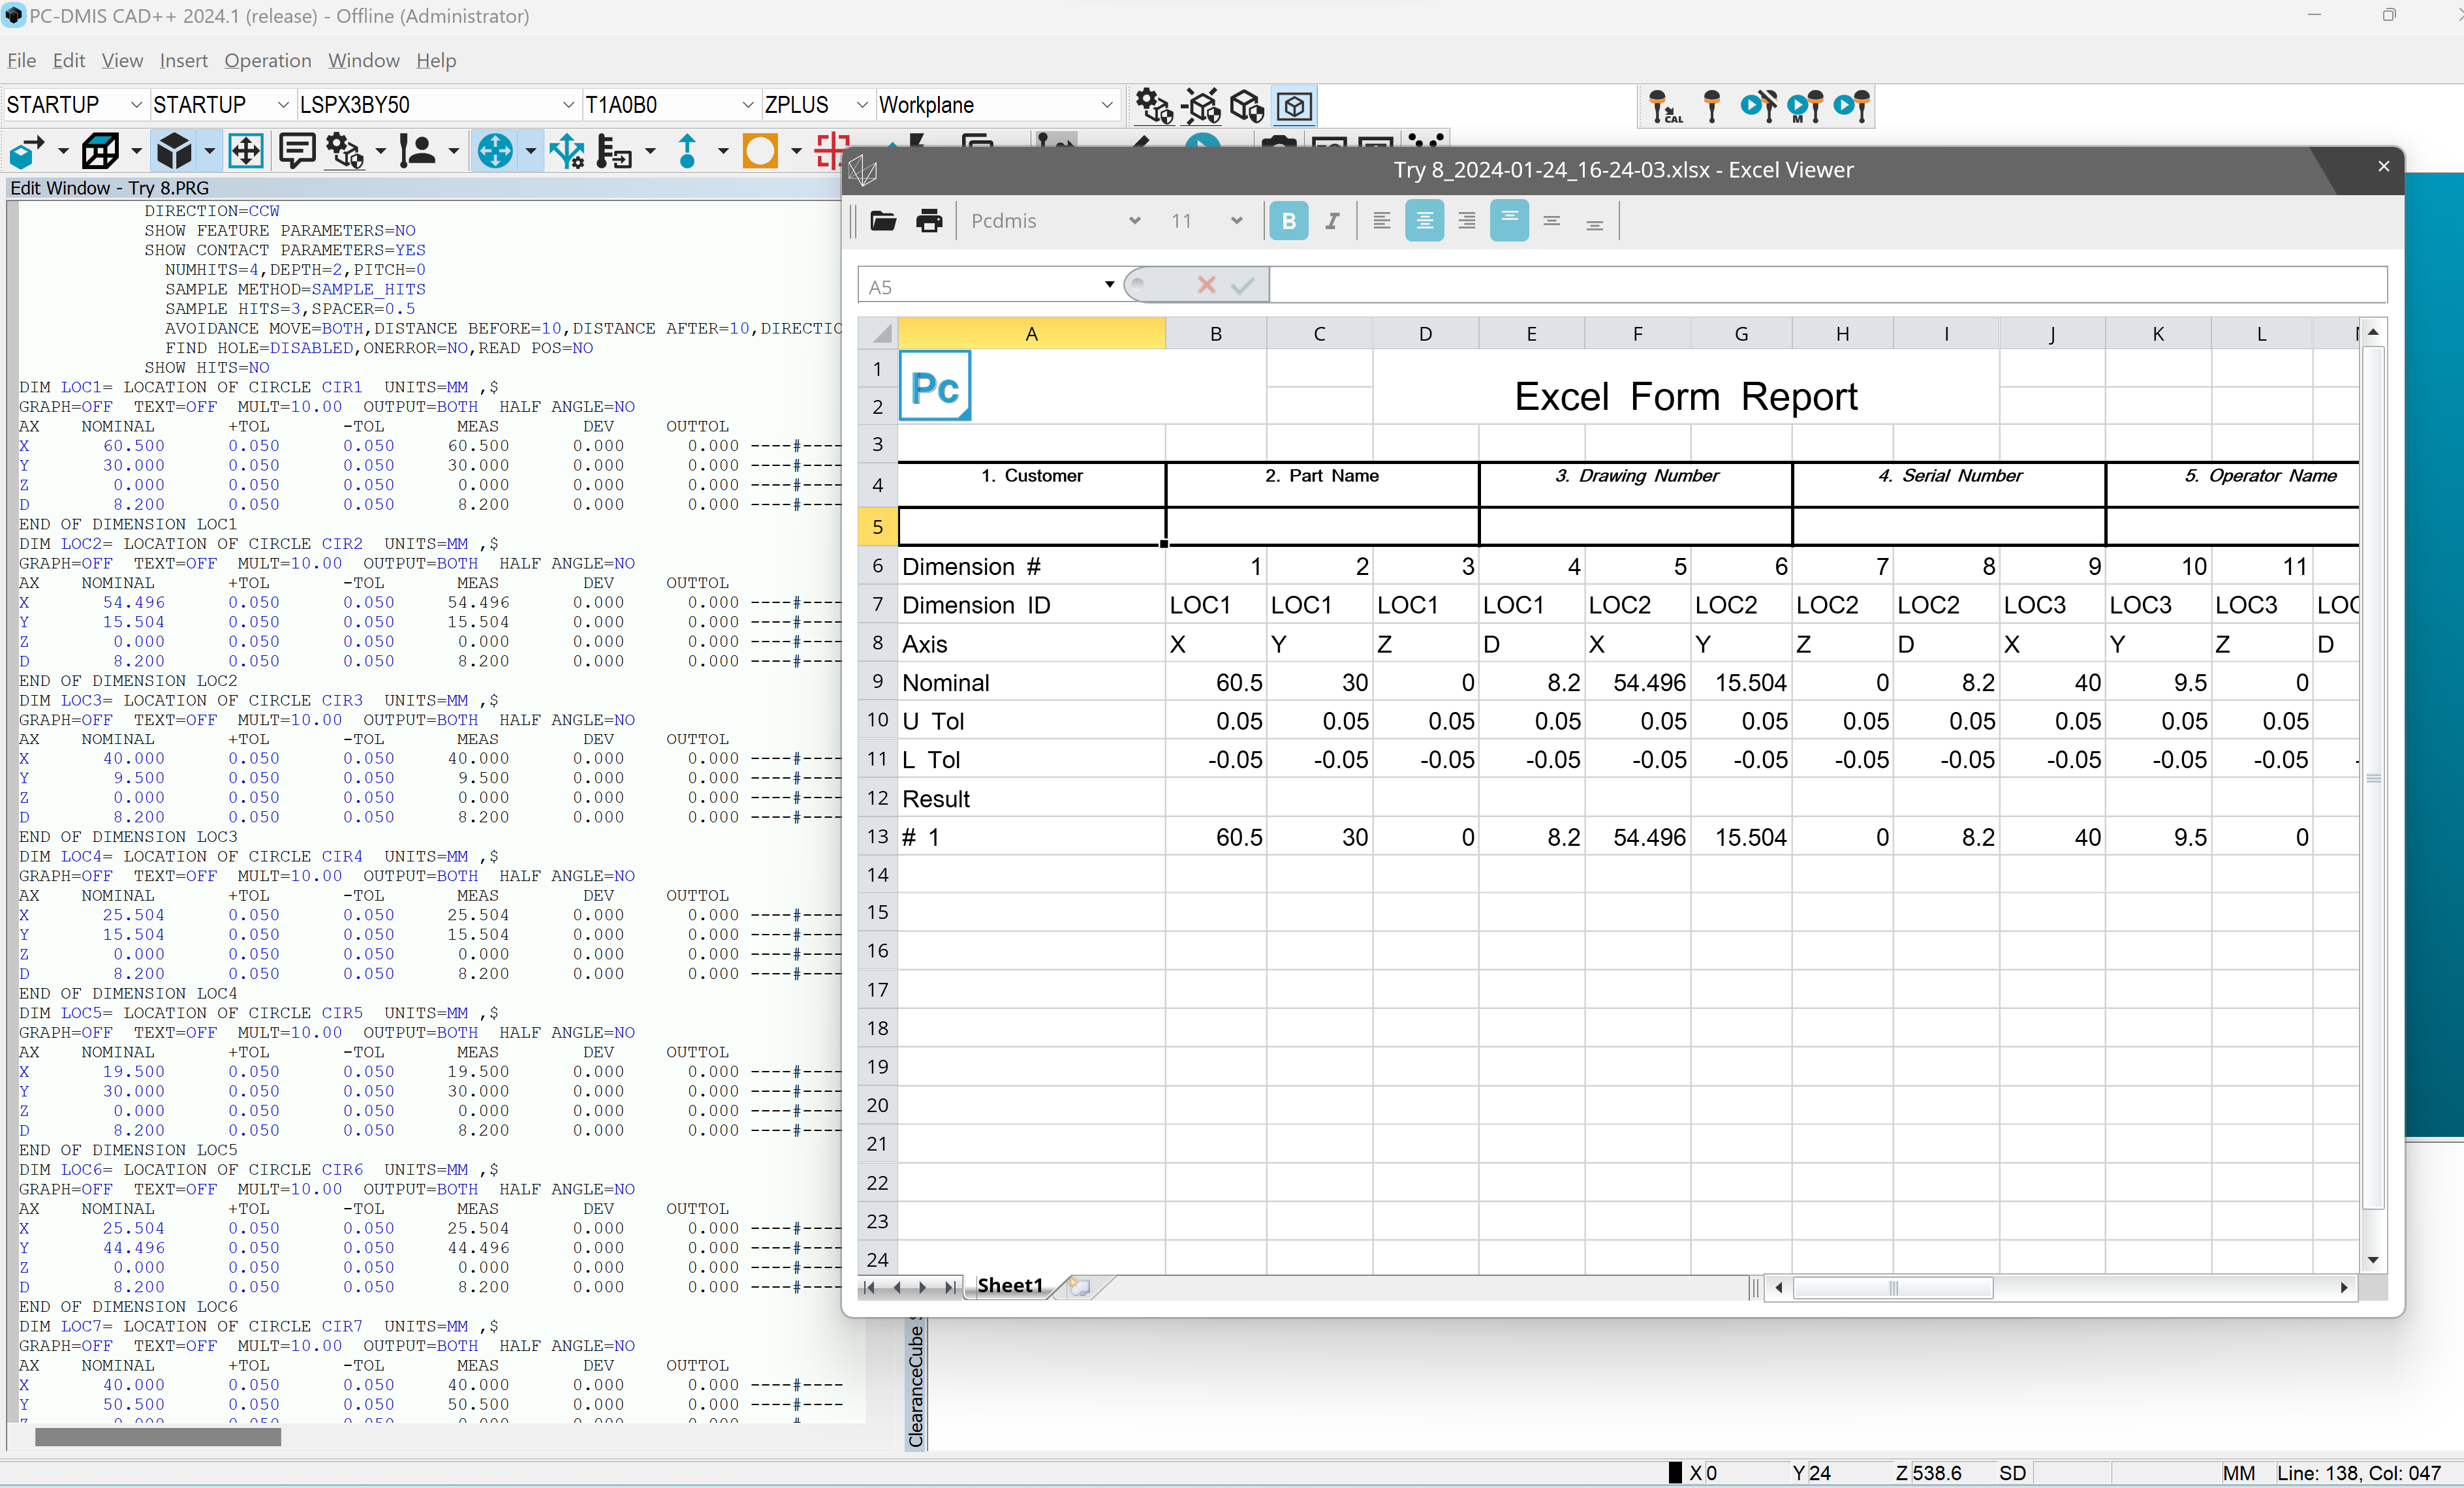Click the last play probe icon in toolbar
2464x1488 pixels.
1851,106
